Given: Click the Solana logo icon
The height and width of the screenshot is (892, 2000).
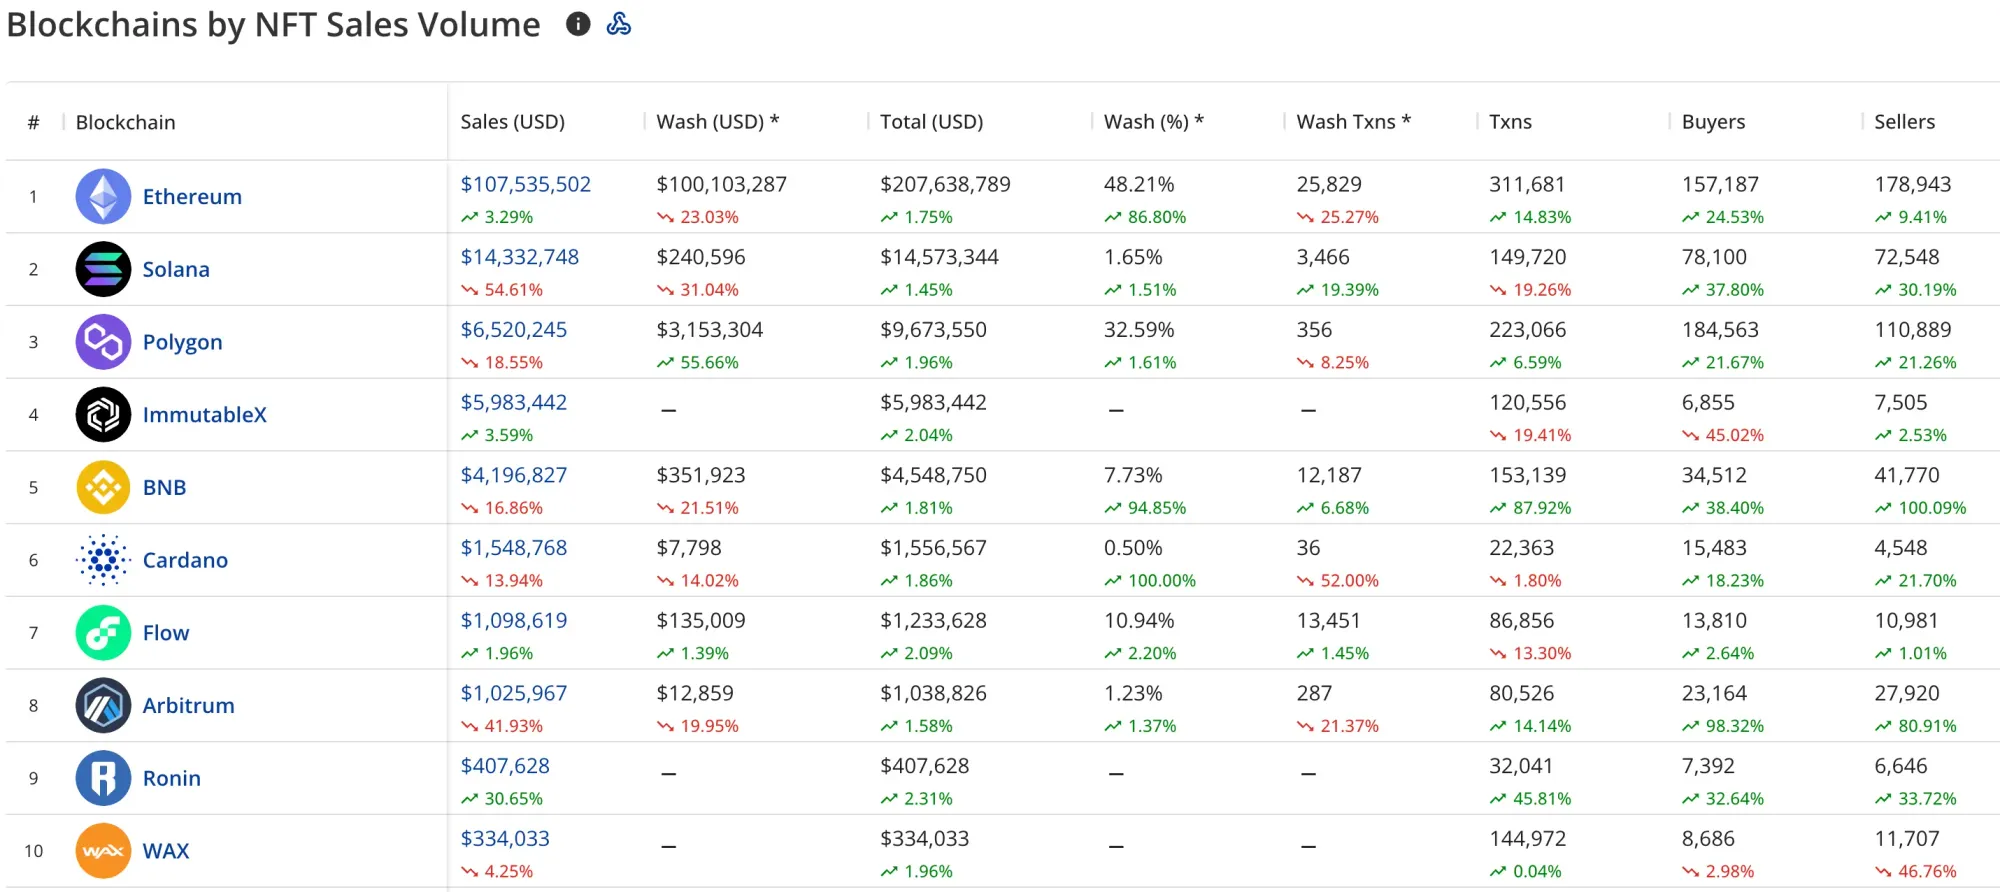Looking at the screenshot, I should pos(103,269).
